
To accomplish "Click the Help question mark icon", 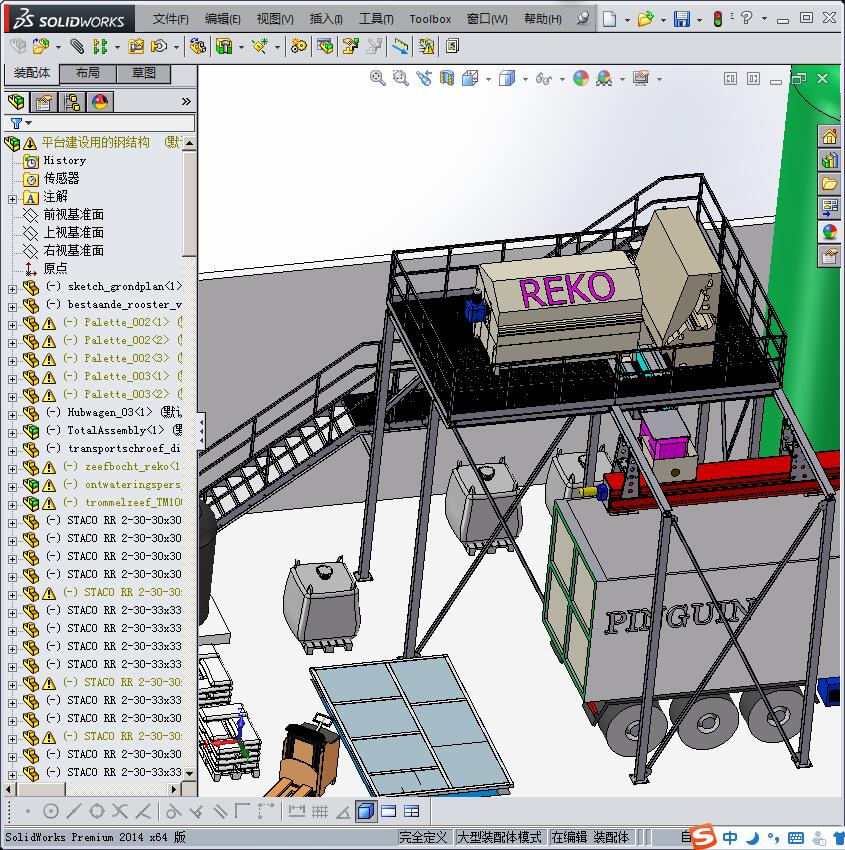I will pyautogui.click(x=747, y=18).
